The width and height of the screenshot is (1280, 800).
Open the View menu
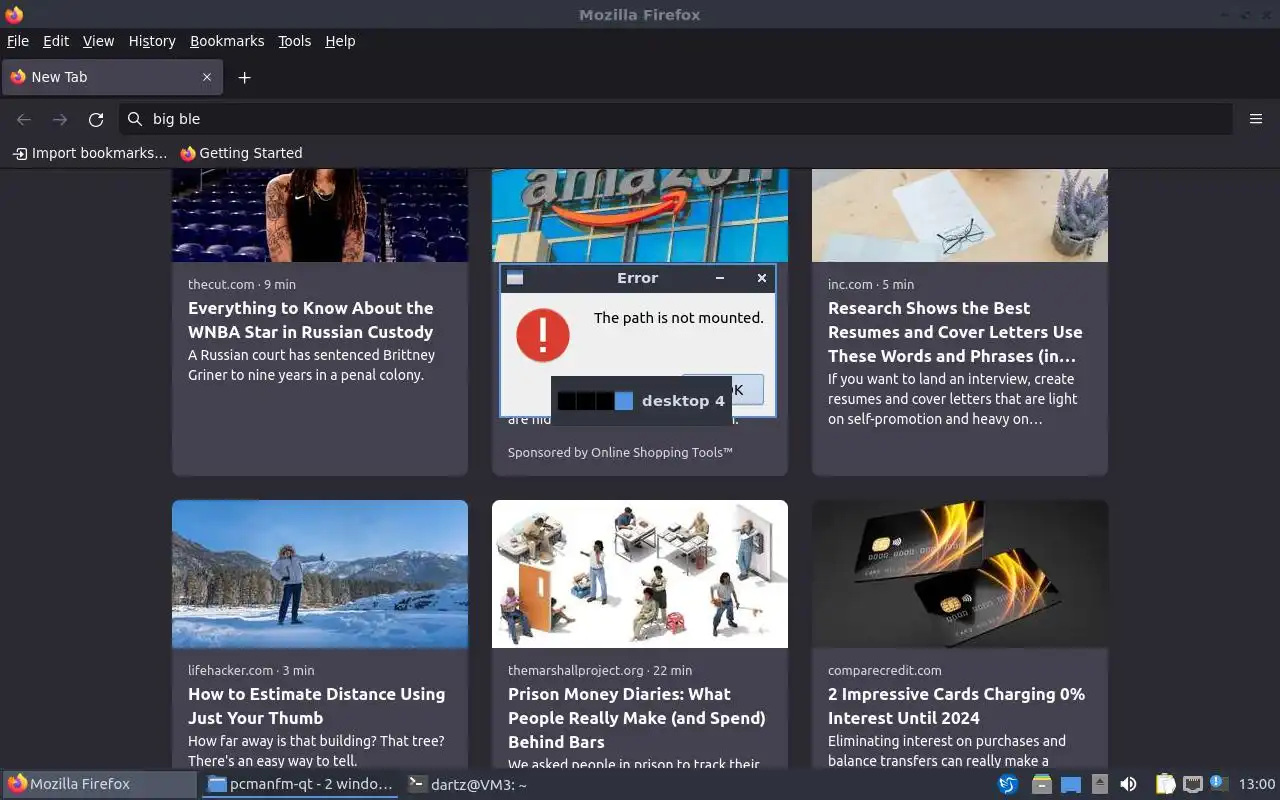(x=98, y=41)
